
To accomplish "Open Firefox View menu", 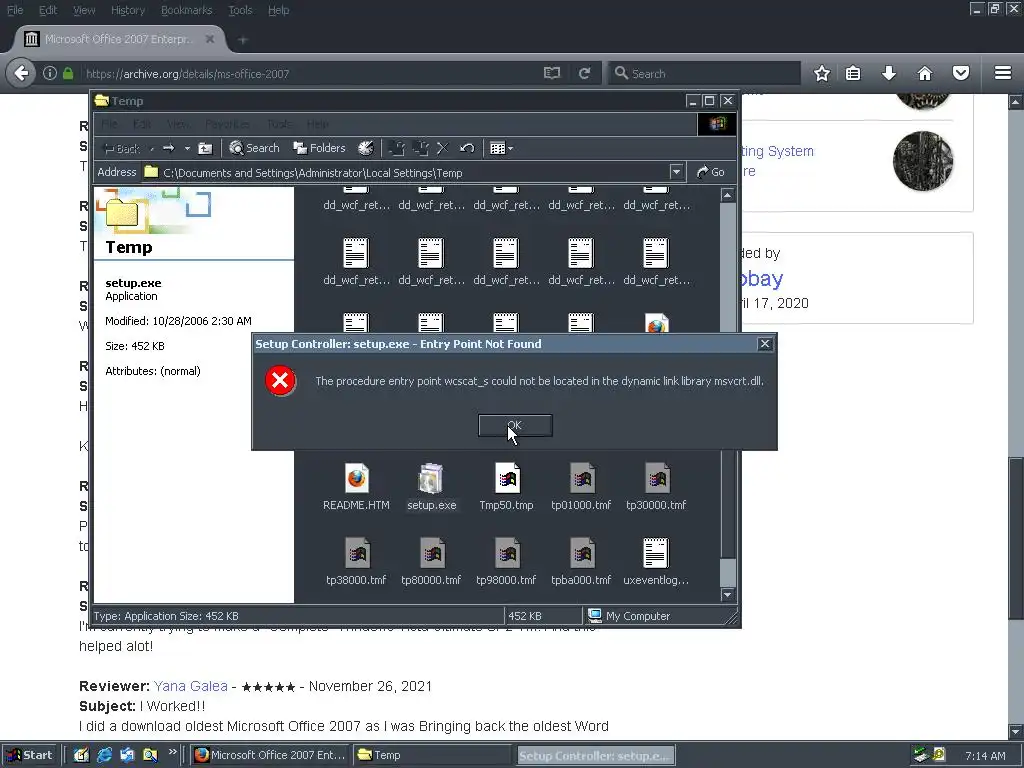I will [84, 10].
